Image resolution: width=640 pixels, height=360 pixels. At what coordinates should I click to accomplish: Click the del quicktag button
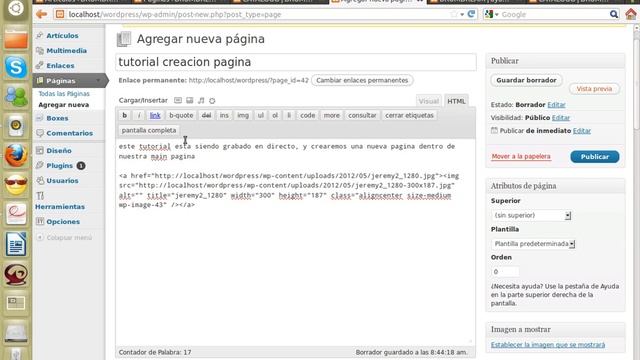pos(207,116)
